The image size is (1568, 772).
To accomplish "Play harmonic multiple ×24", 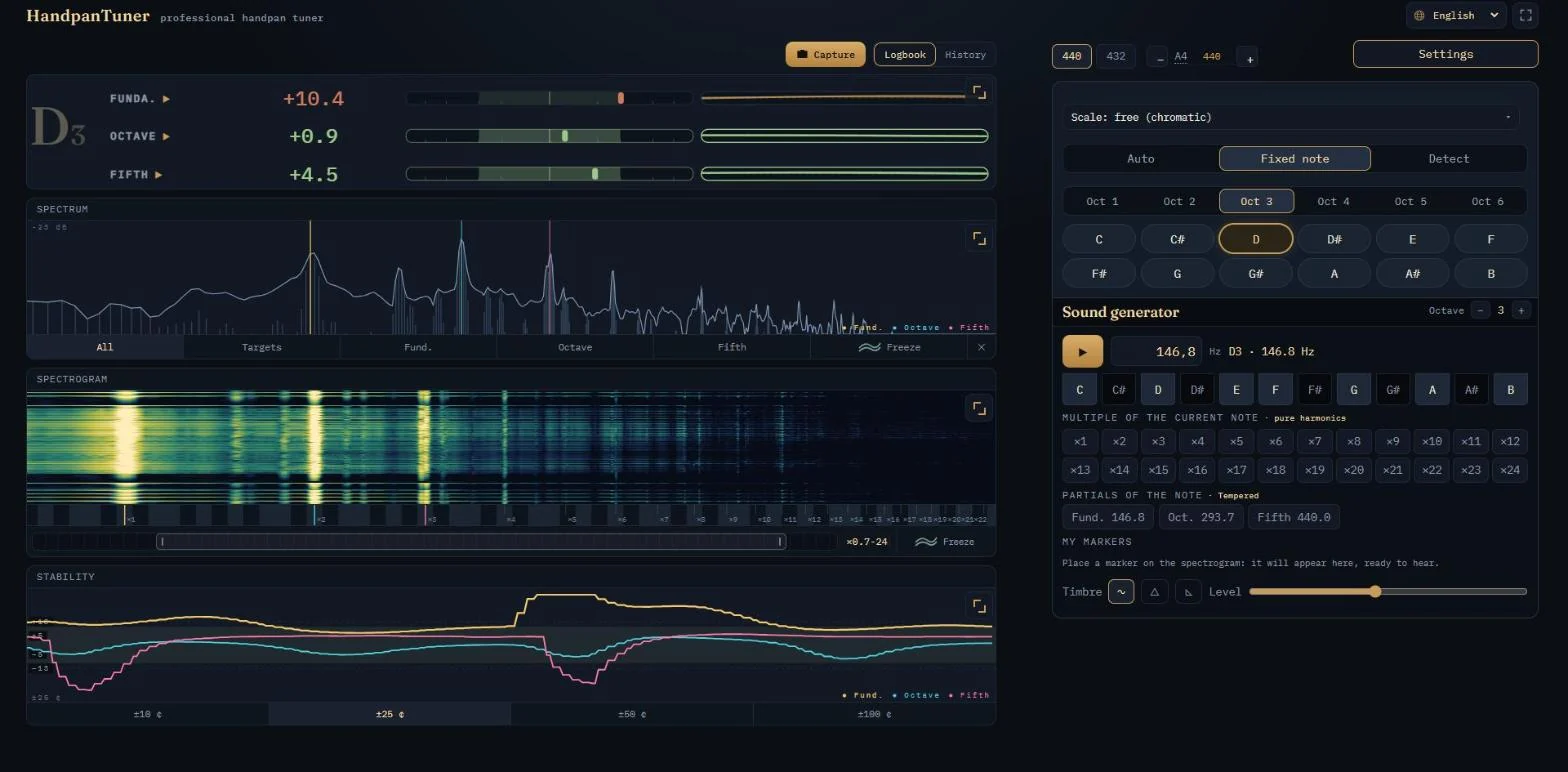I will click(1509, 470).
